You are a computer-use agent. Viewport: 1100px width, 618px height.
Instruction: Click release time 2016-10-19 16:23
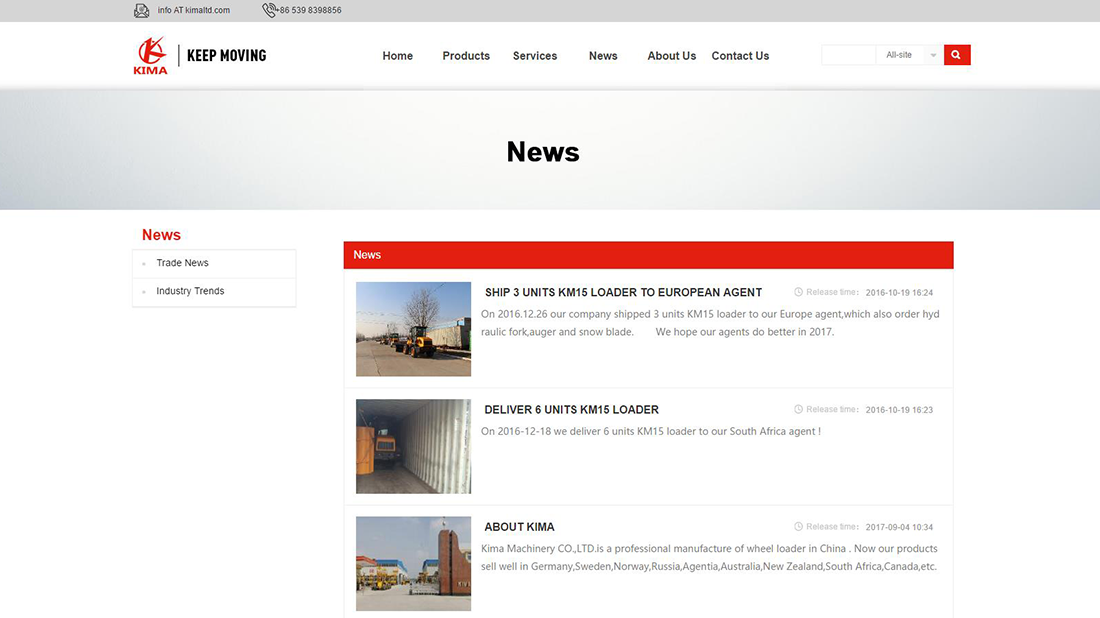[x=899, y=410]
